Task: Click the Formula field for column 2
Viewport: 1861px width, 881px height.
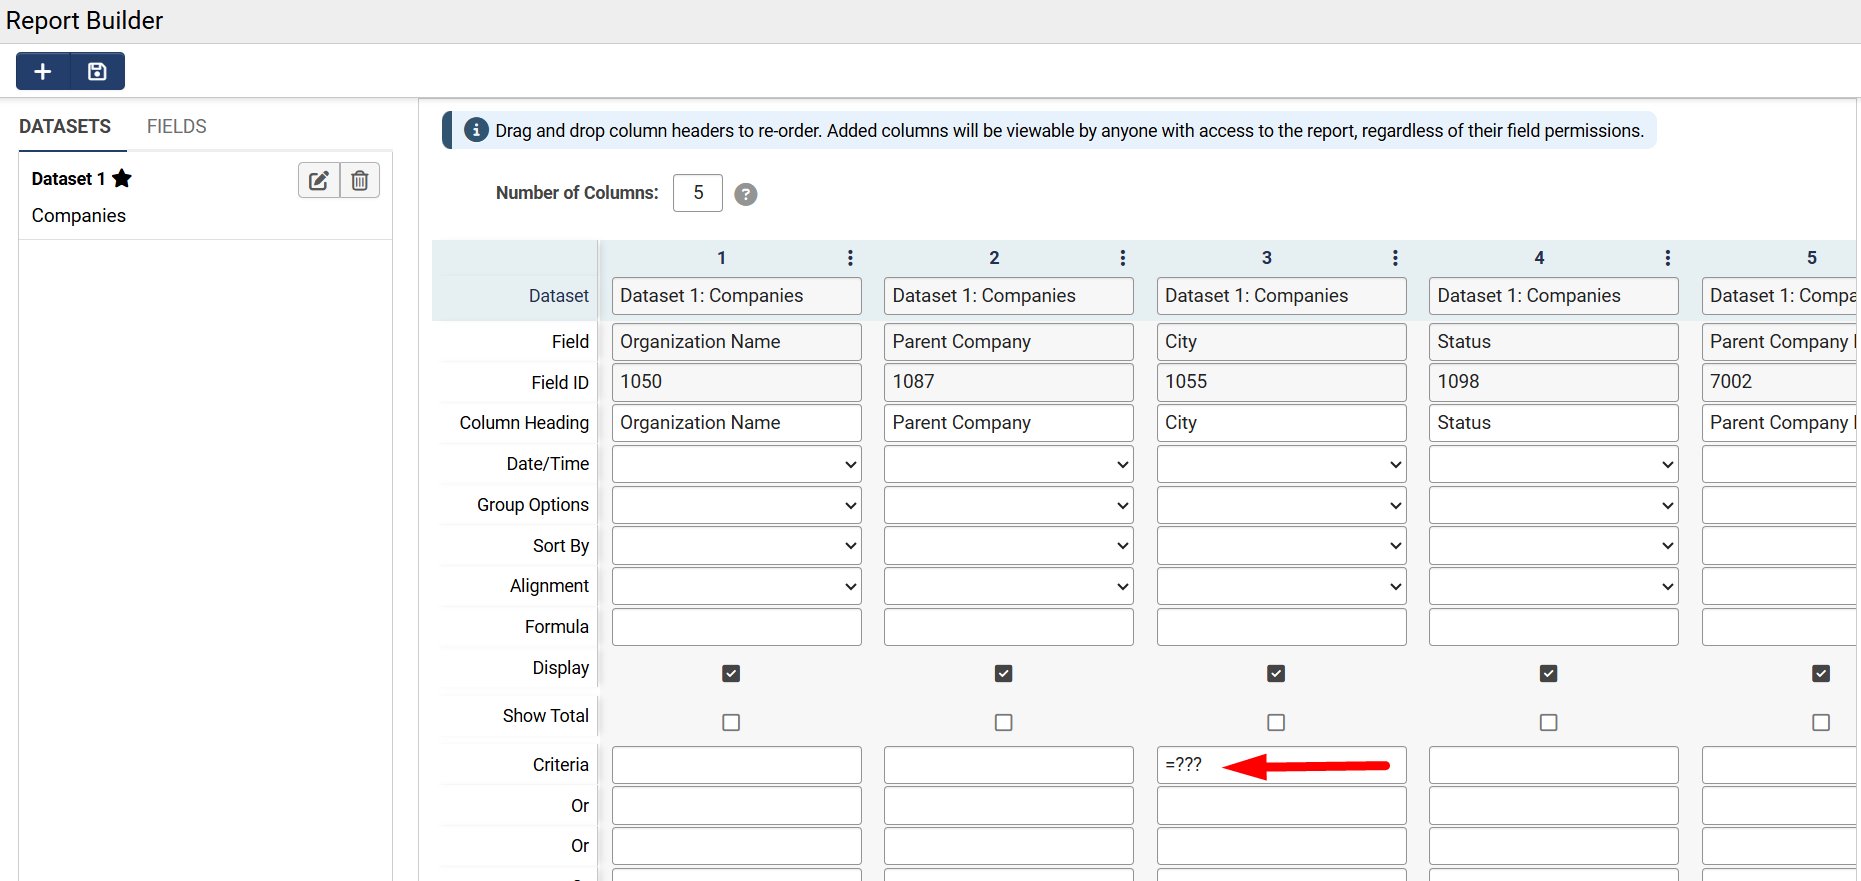Action: click(x=1009, y=627)
